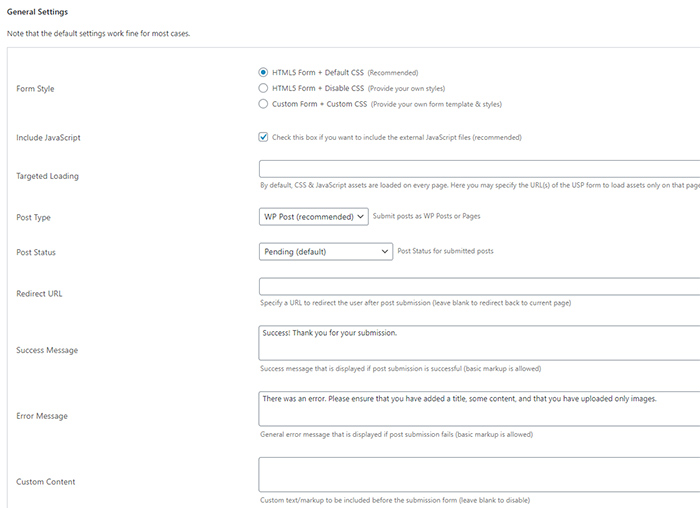Open the Post Type dropdown

[313, 217]
